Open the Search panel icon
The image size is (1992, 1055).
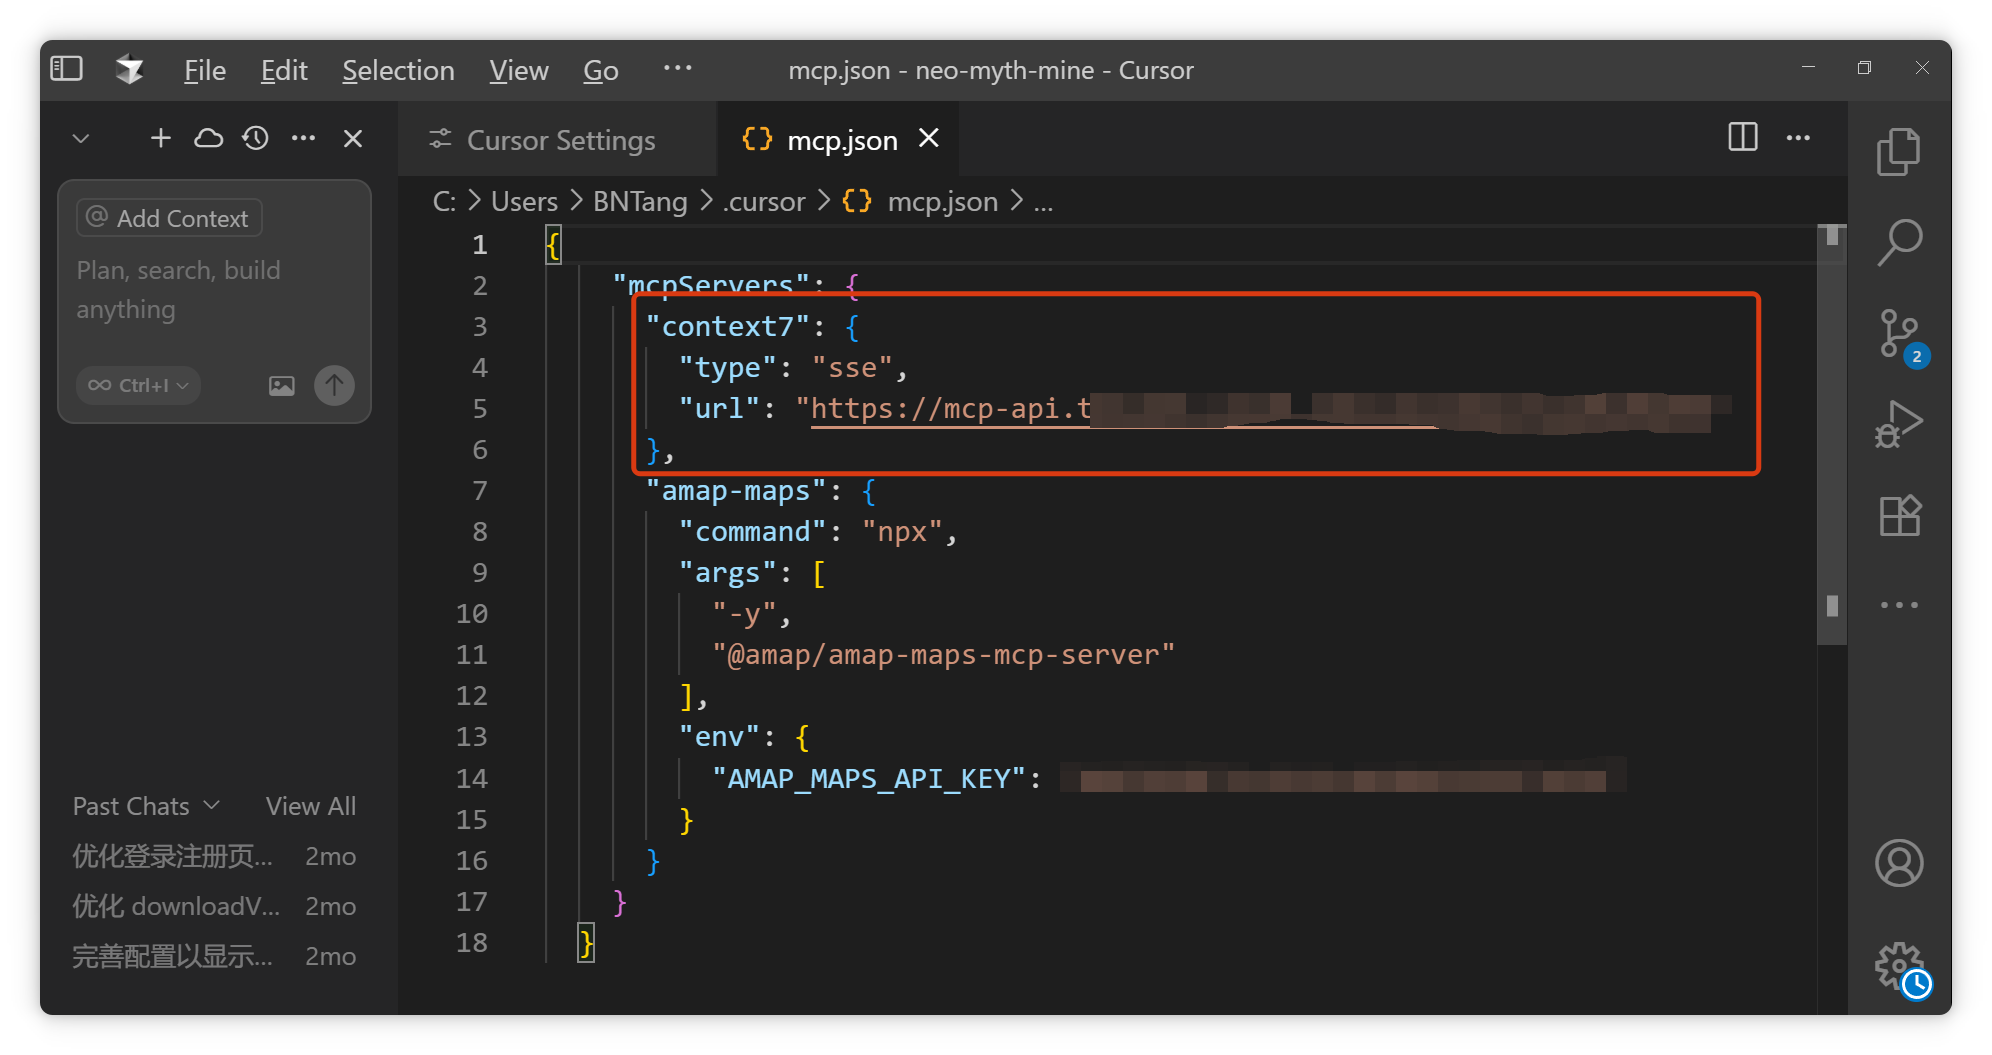pos(1898,242)
